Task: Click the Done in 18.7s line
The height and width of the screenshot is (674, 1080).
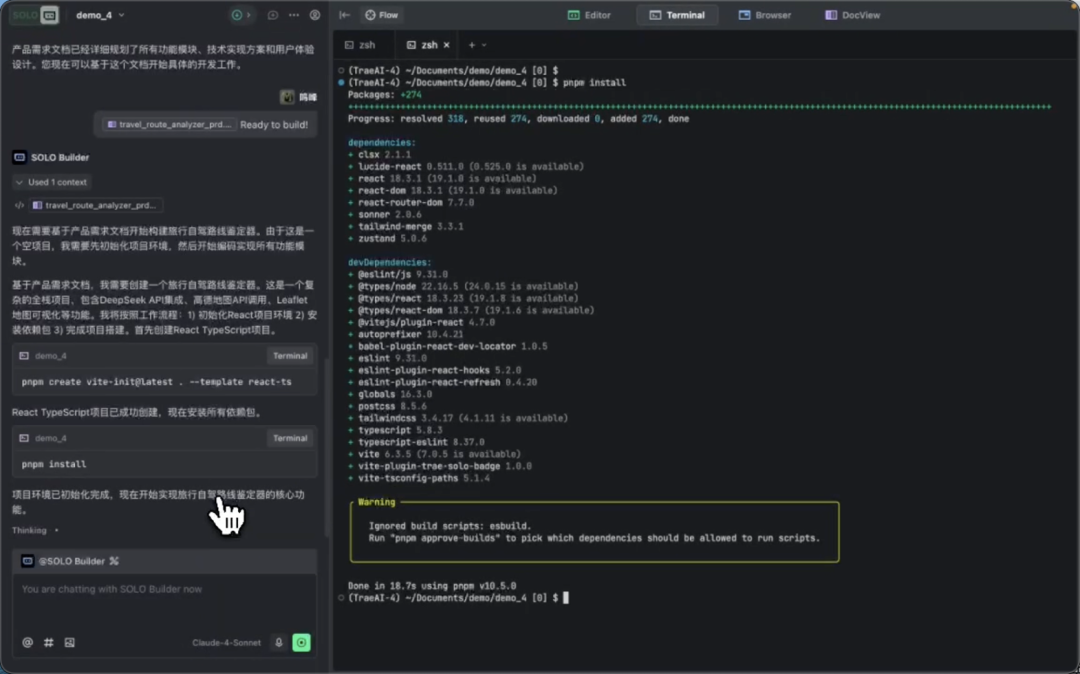Action: [432, 586]
